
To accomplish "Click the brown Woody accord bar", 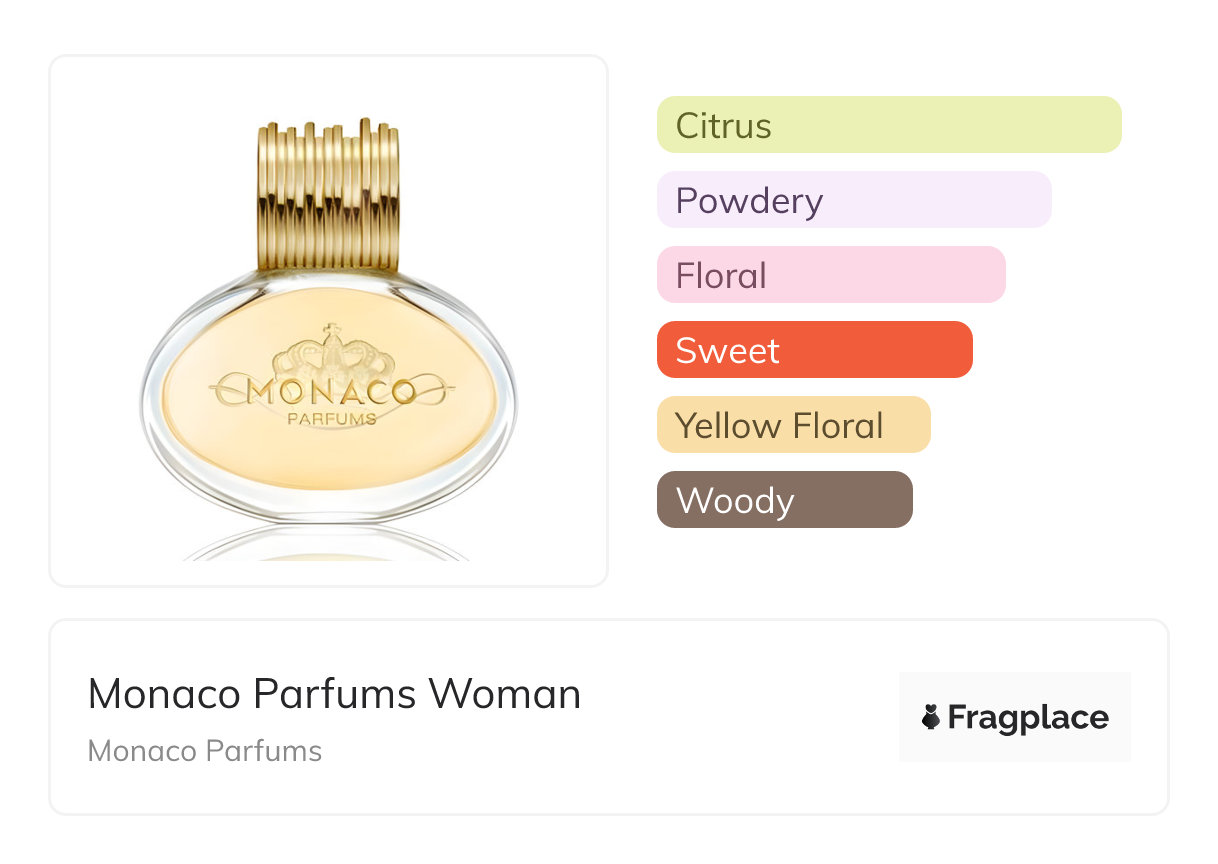I will 784,500.
